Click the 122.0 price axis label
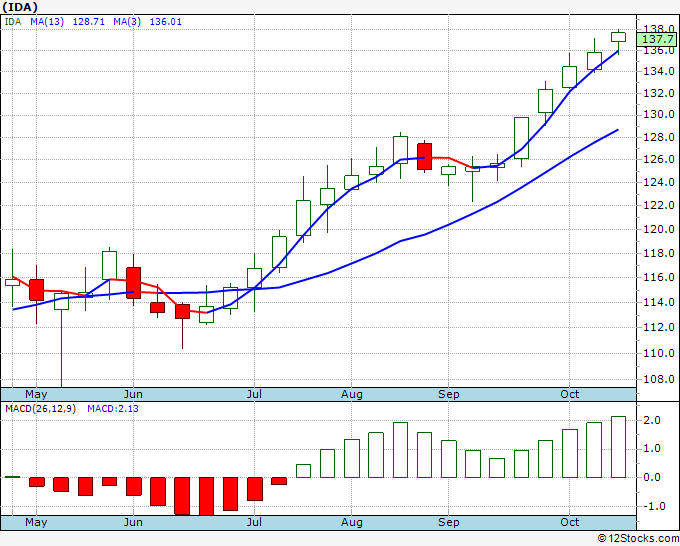Image resolution: width=680 pixels, height=546 pixels. tap(659, 205)
